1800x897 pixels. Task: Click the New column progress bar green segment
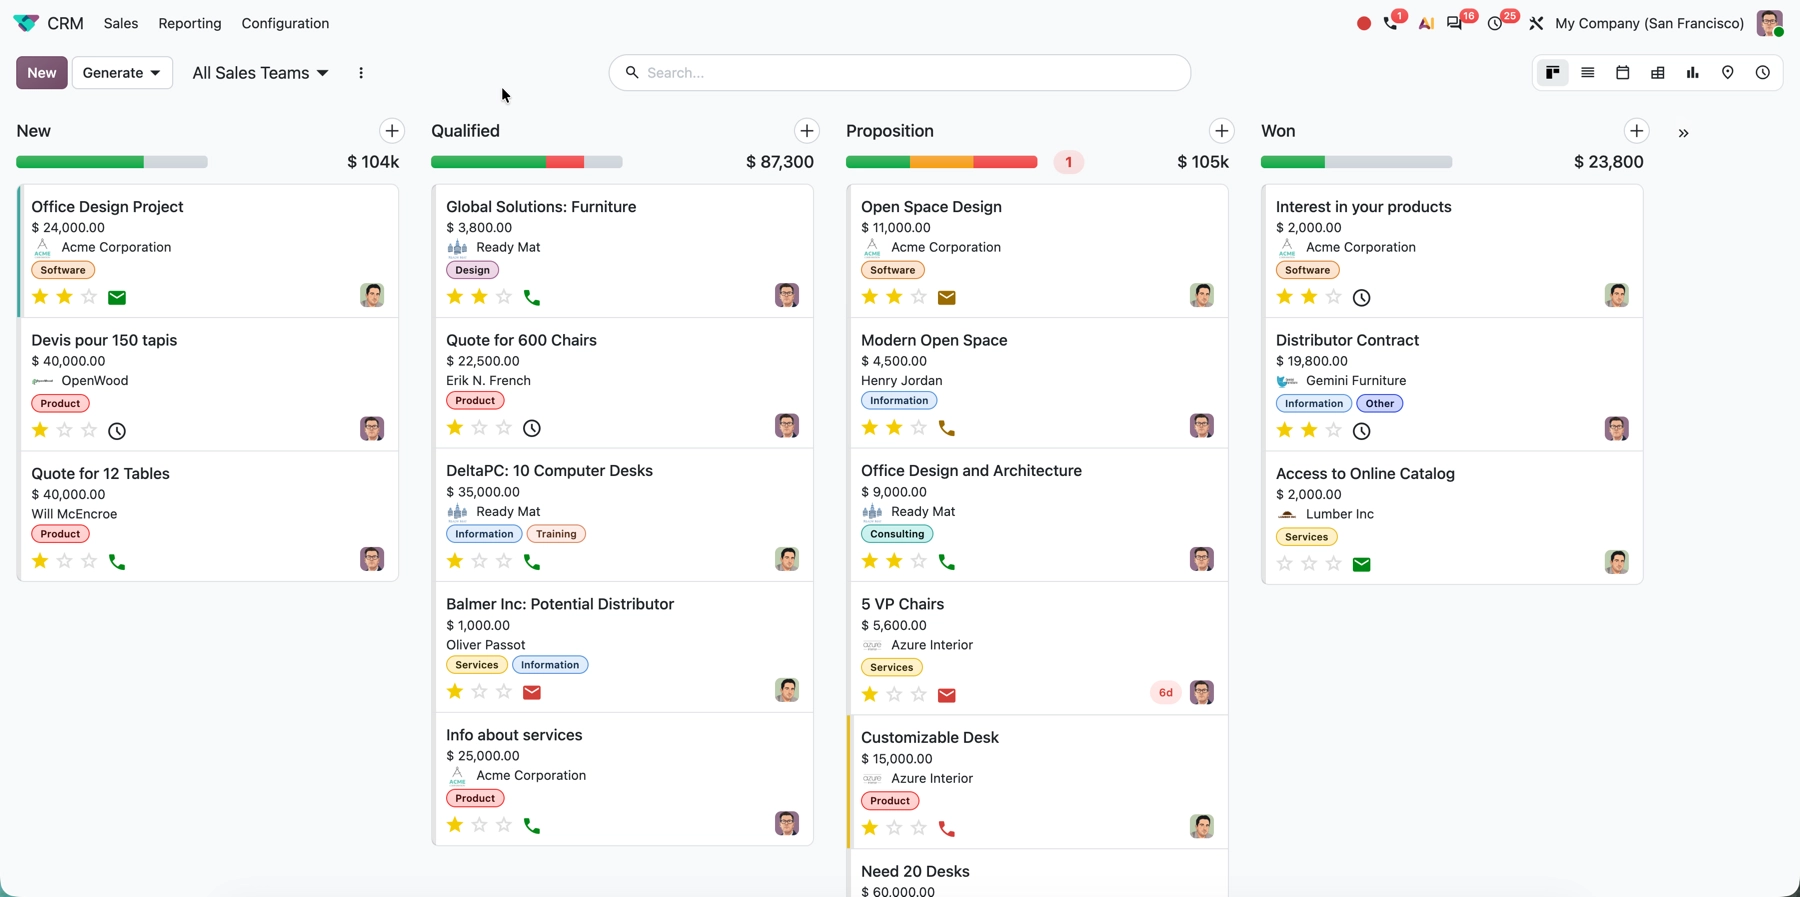80,162
